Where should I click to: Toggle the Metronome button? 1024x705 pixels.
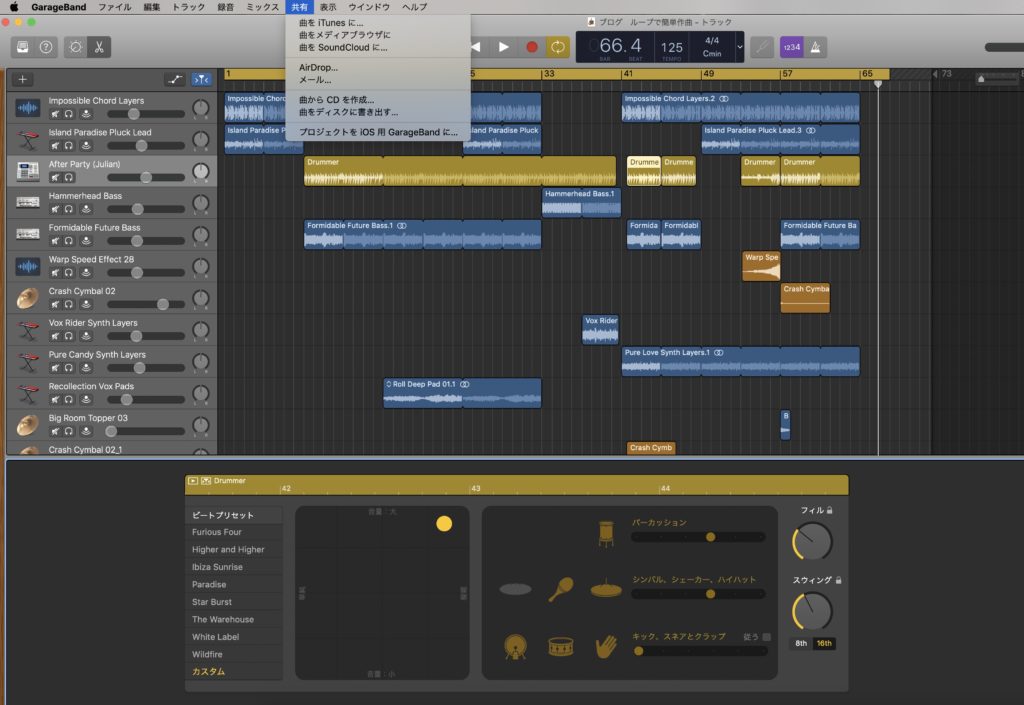(x=816, y=47)
